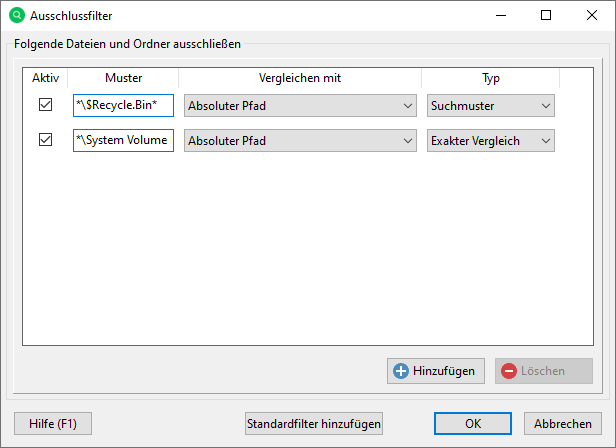Image resolution: width=616 pixels, height=448 pixels.
Task: Uncheck Aktiv for the $Recycle.Bin filter
Action: pos(46,105)
